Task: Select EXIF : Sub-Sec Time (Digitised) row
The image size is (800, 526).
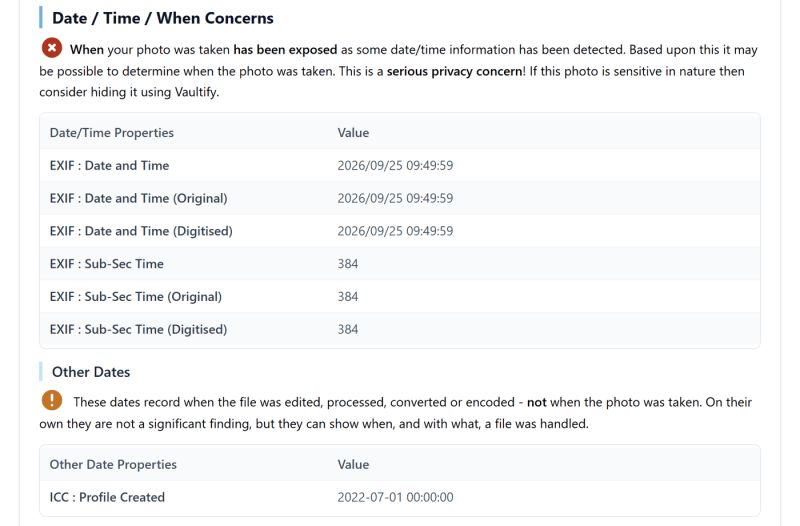Action: coord(399,329)
